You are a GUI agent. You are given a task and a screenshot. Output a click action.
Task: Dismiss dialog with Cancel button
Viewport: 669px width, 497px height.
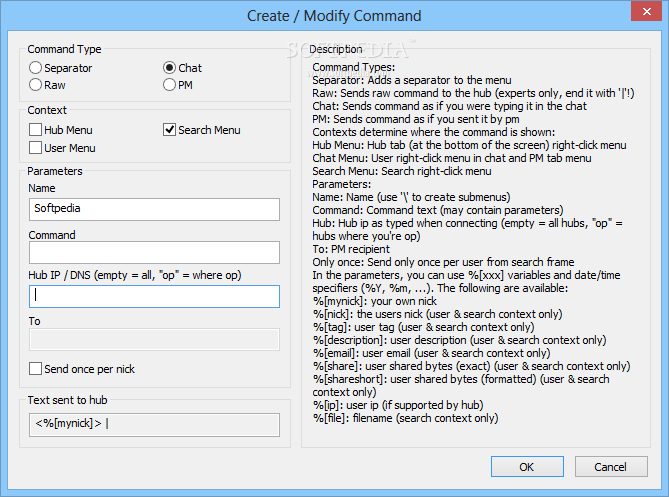[611, 467]
